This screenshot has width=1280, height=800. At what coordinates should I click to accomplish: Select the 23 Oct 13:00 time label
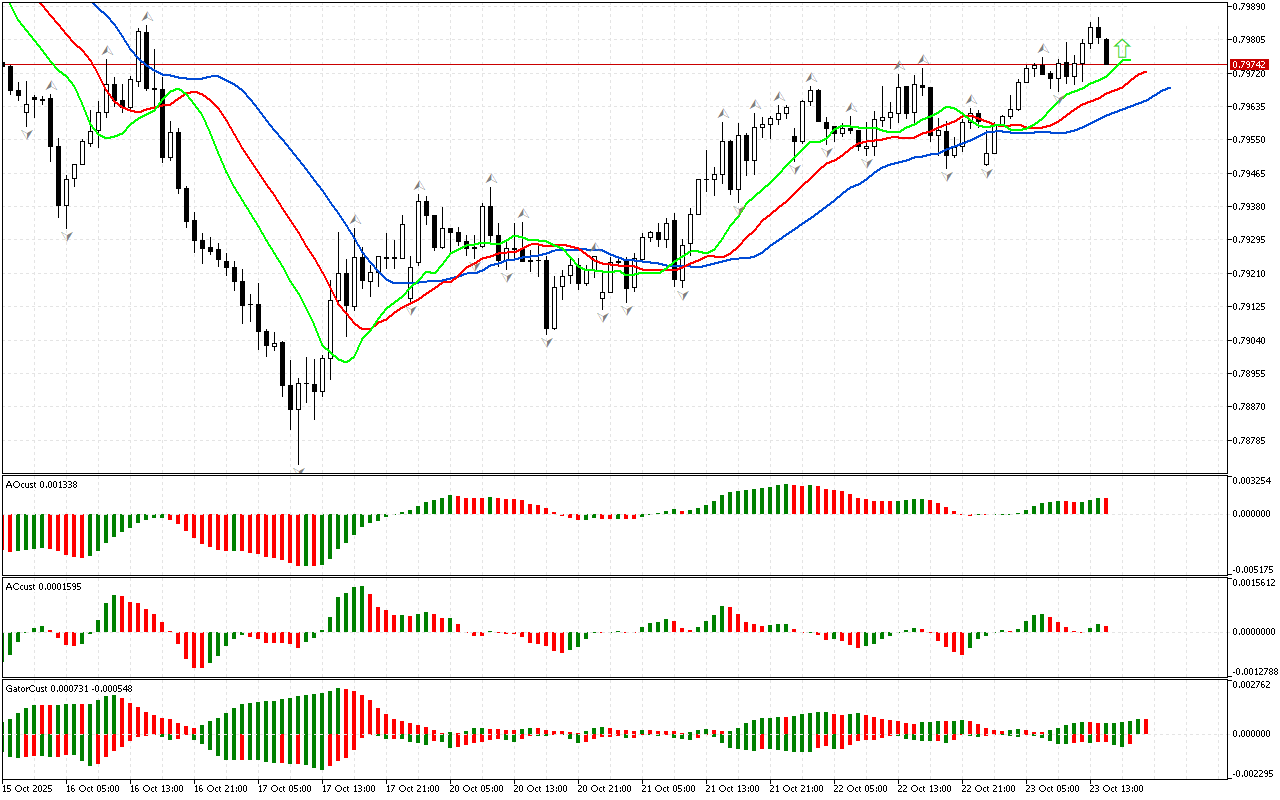pos(1116,788)
